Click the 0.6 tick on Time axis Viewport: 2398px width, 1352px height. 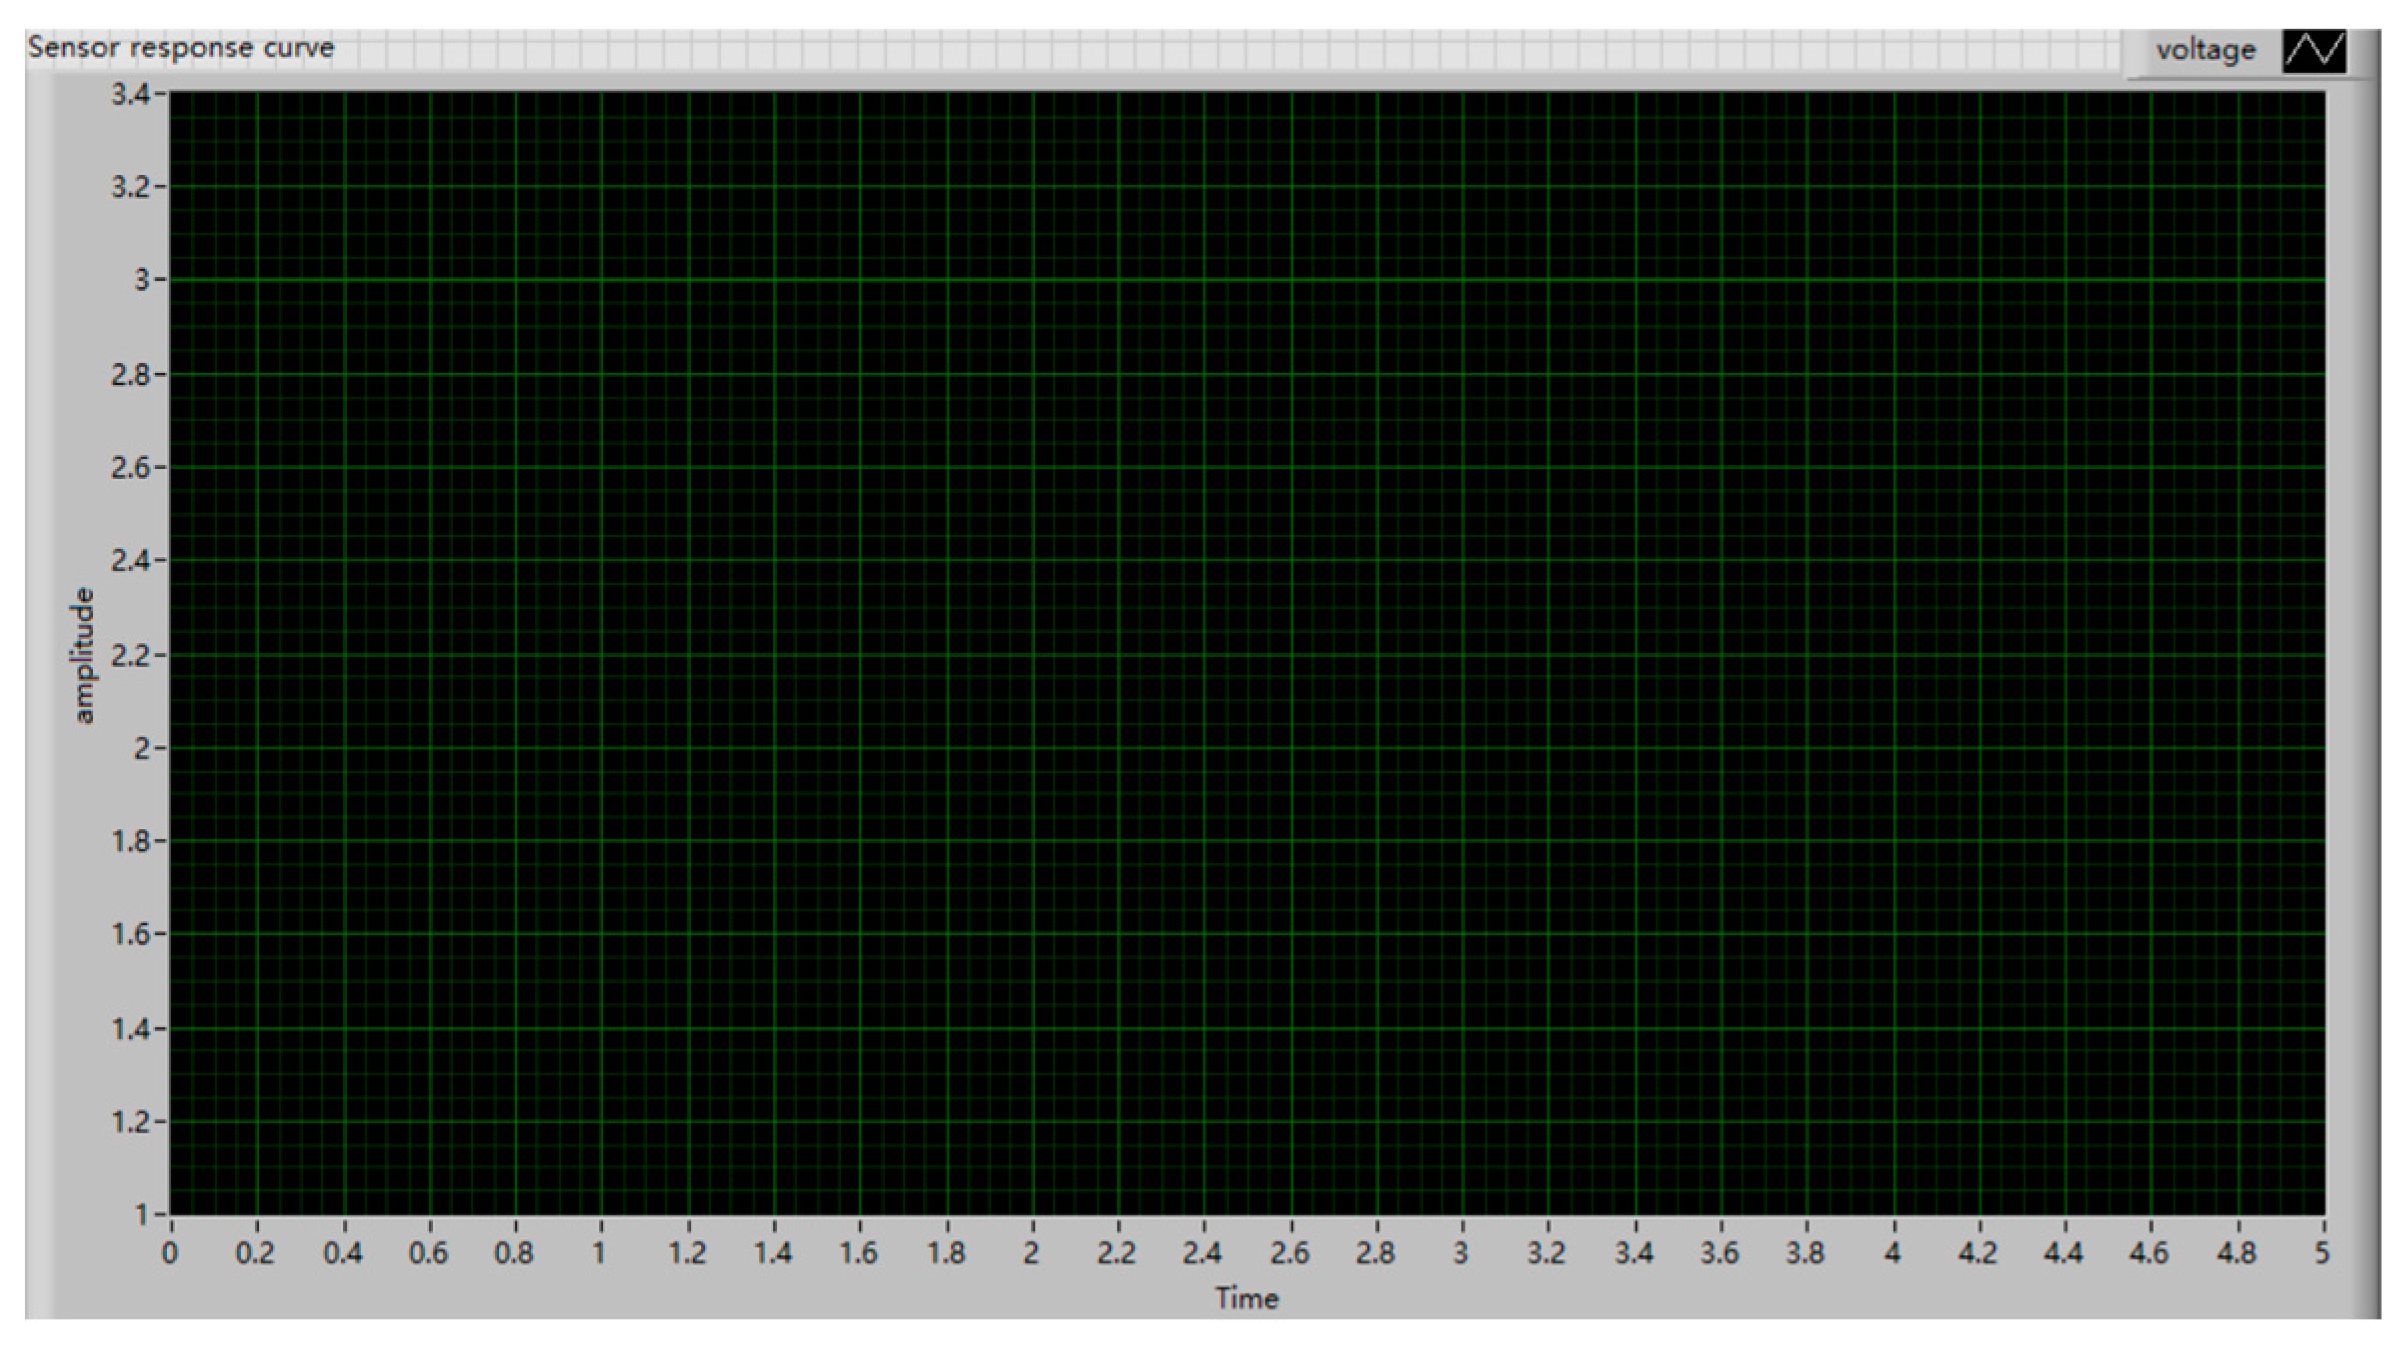pos(429,1252)
